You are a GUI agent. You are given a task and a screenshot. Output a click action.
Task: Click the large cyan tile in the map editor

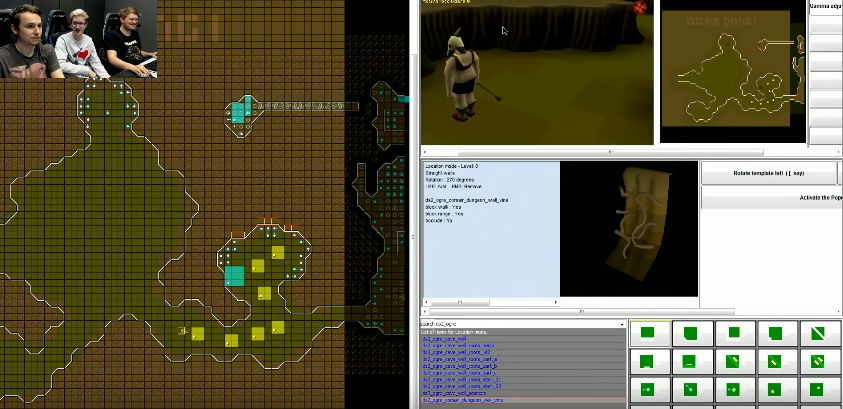234,276
